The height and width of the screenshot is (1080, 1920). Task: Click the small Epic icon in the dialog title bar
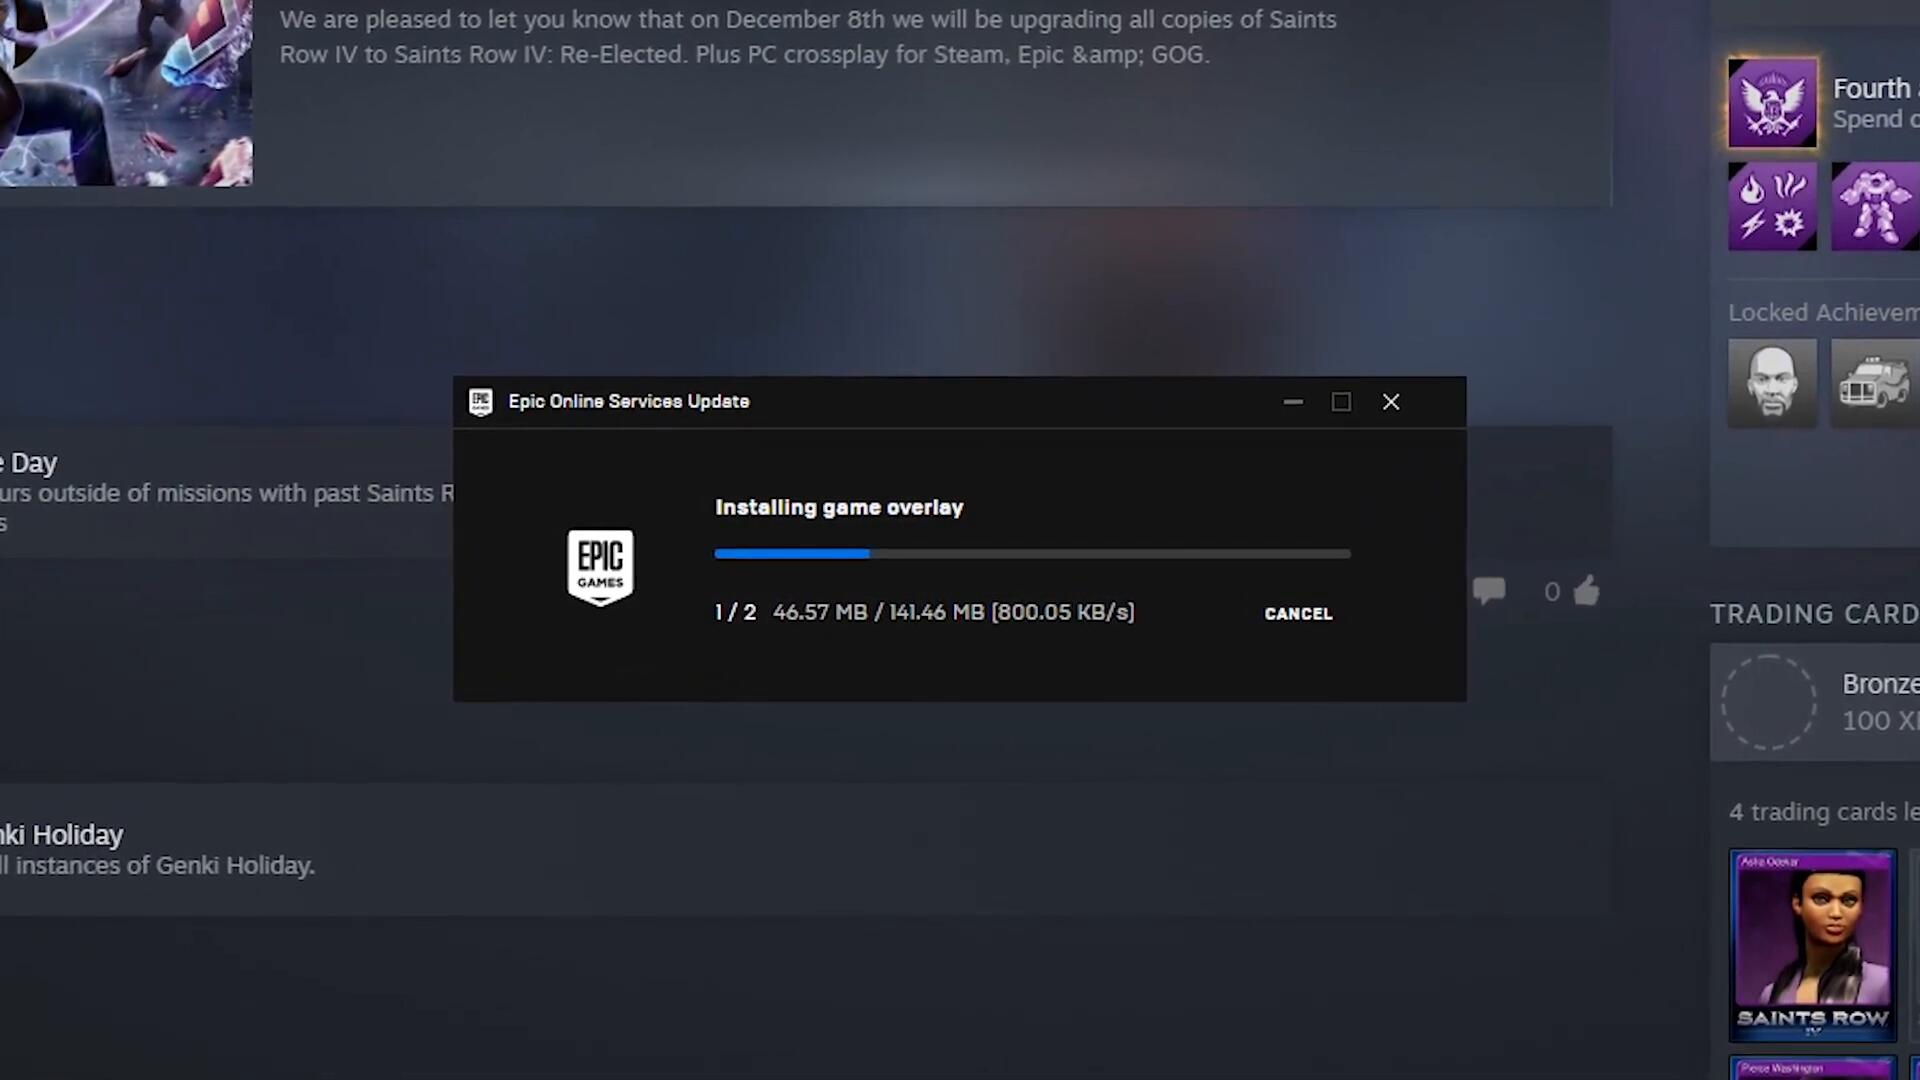(x=481, y=402)
